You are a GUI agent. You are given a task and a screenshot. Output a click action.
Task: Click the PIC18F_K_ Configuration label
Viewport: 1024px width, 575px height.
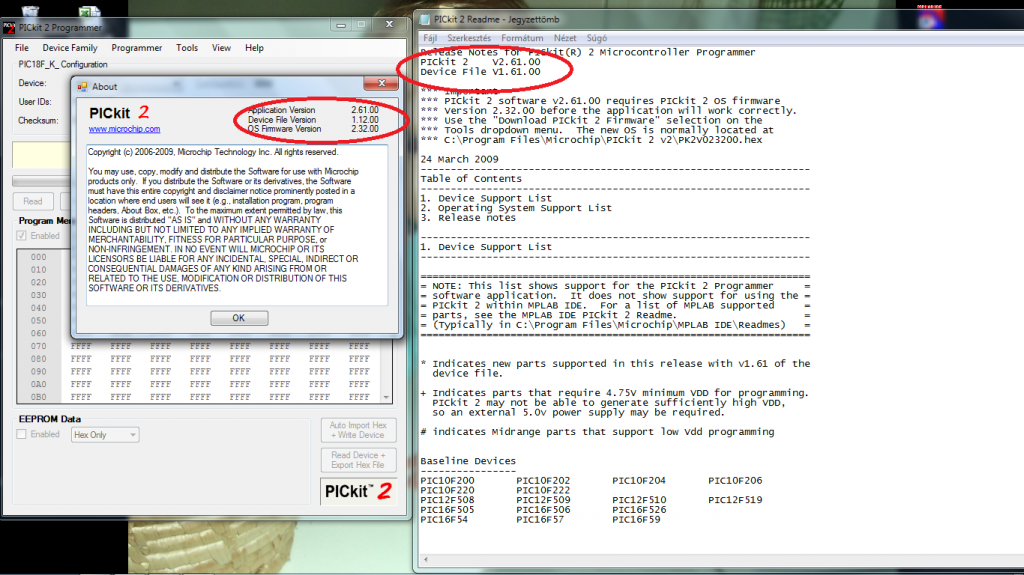pyautogui.click(x=63, y=65)
